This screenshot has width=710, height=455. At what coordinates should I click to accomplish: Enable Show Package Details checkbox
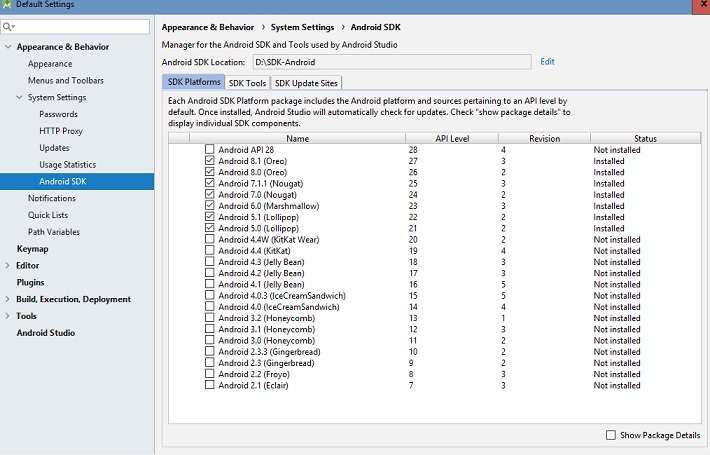click(x=612, y=435)
